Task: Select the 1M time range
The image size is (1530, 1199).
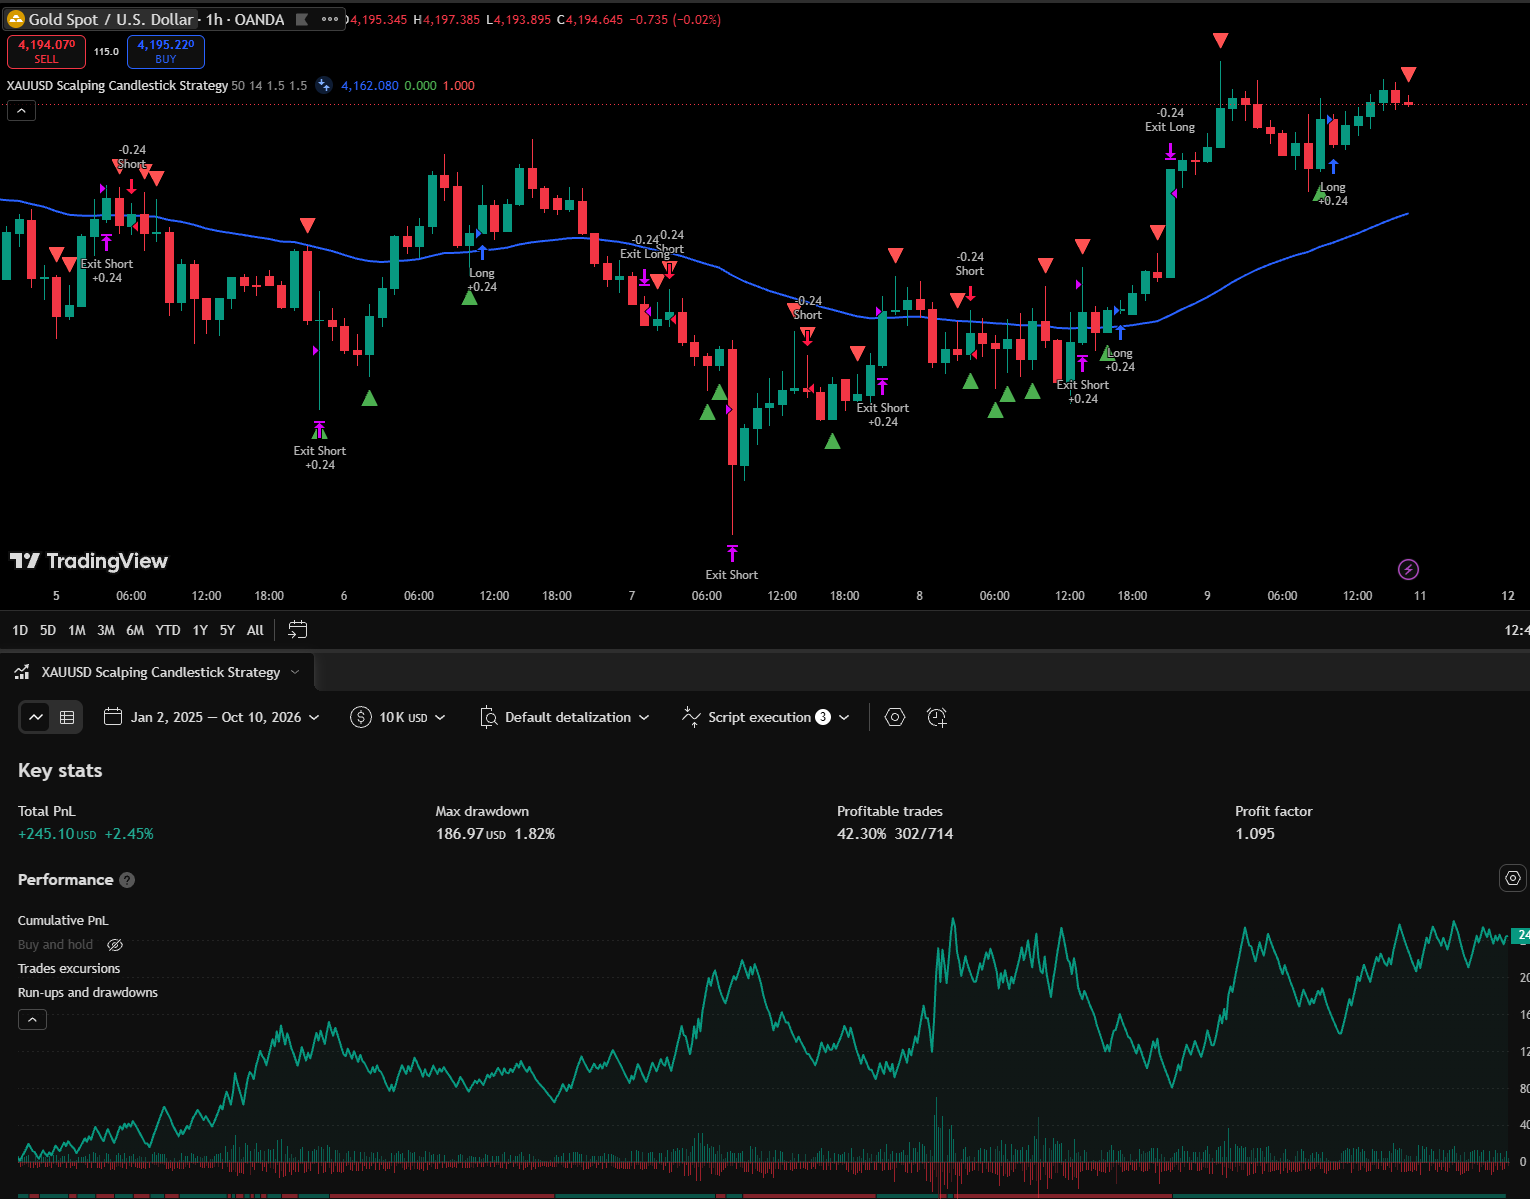Action: point(77,630)
